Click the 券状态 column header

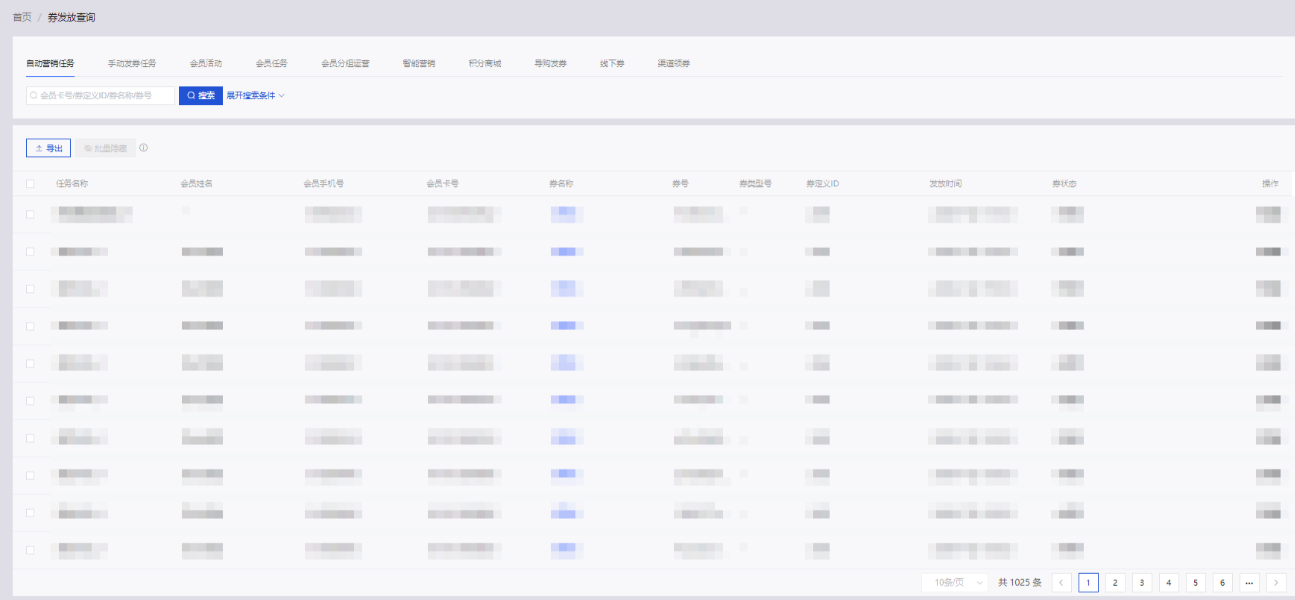pos(1064,184)
